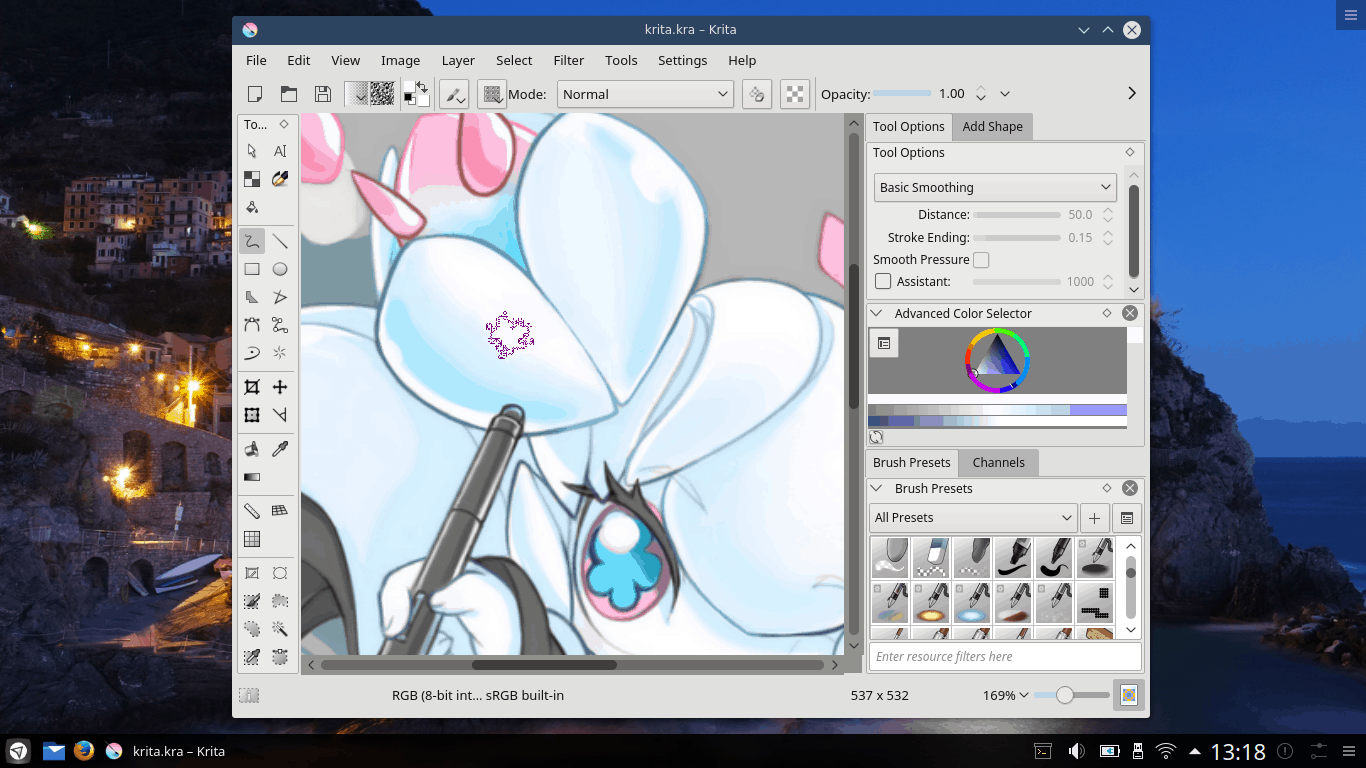Viewport: 1366px width, 768px height.
Task: Open the blending Mode Normal dropdown
Action: (x=645, y=94)
